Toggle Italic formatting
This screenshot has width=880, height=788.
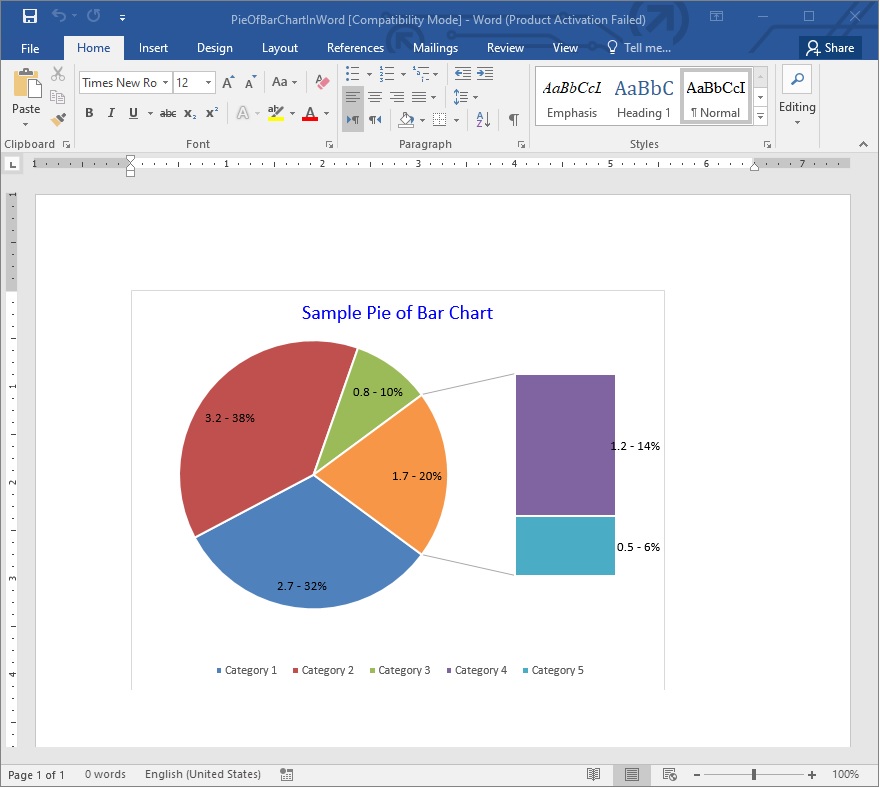pos(111,114)
